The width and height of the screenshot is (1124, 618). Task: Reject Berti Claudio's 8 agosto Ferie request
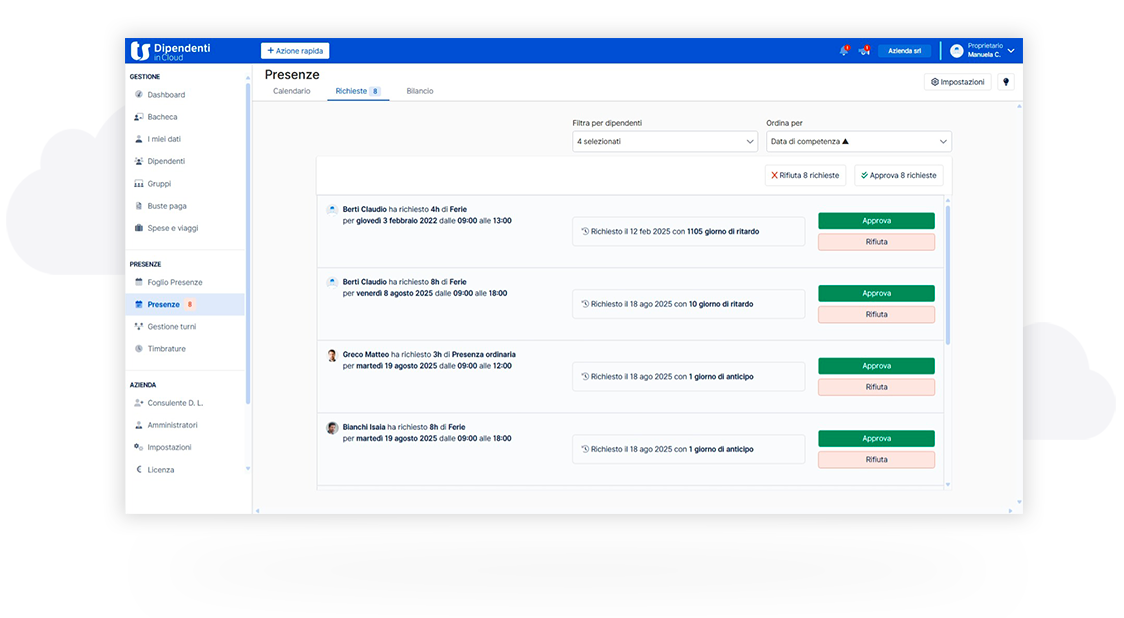coord(876,315)
